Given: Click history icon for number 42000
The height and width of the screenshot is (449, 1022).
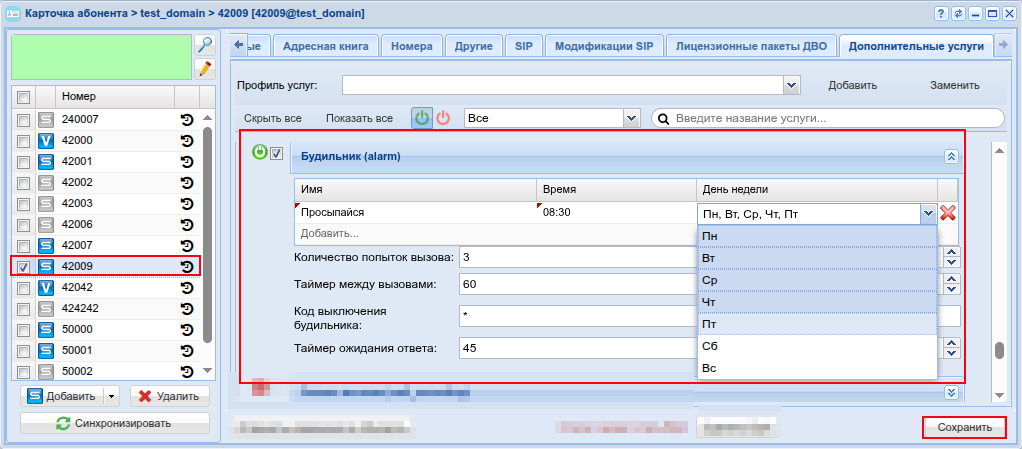Looking at the screenshot, I should coord(187,141).
